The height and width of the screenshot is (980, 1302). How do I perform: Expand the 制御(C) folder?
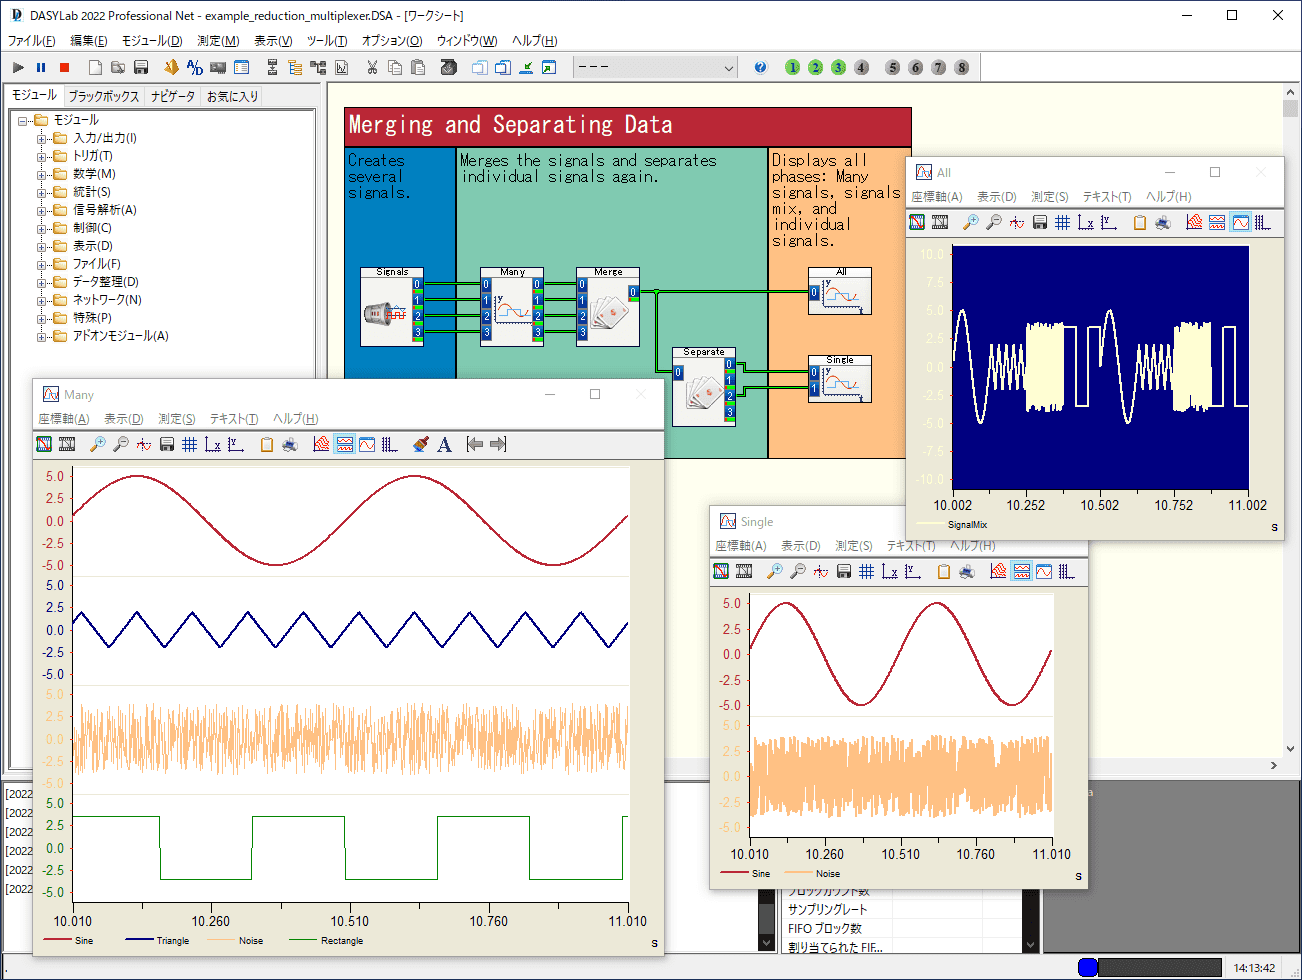click(x=42, y=228)
